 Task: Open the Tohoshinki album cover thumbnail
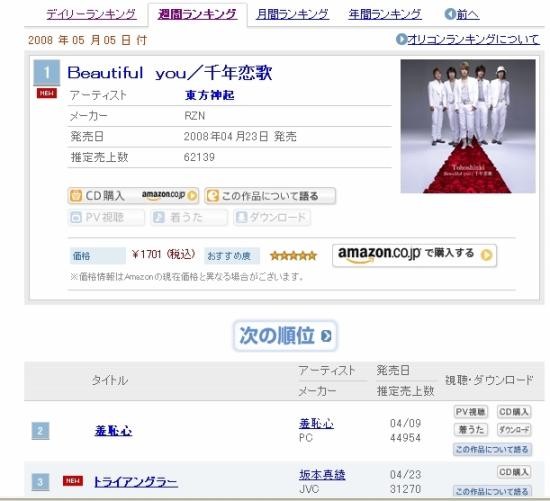click(468, 126)
